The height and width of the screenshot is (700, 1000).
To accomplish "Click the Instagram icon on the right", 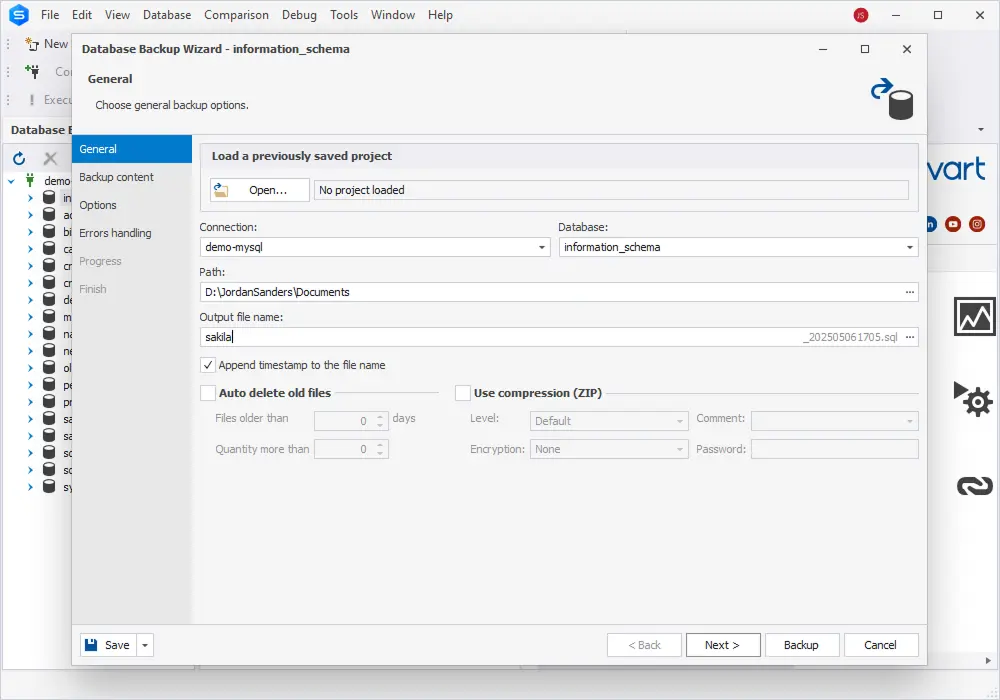I will (x=978, y=224).
